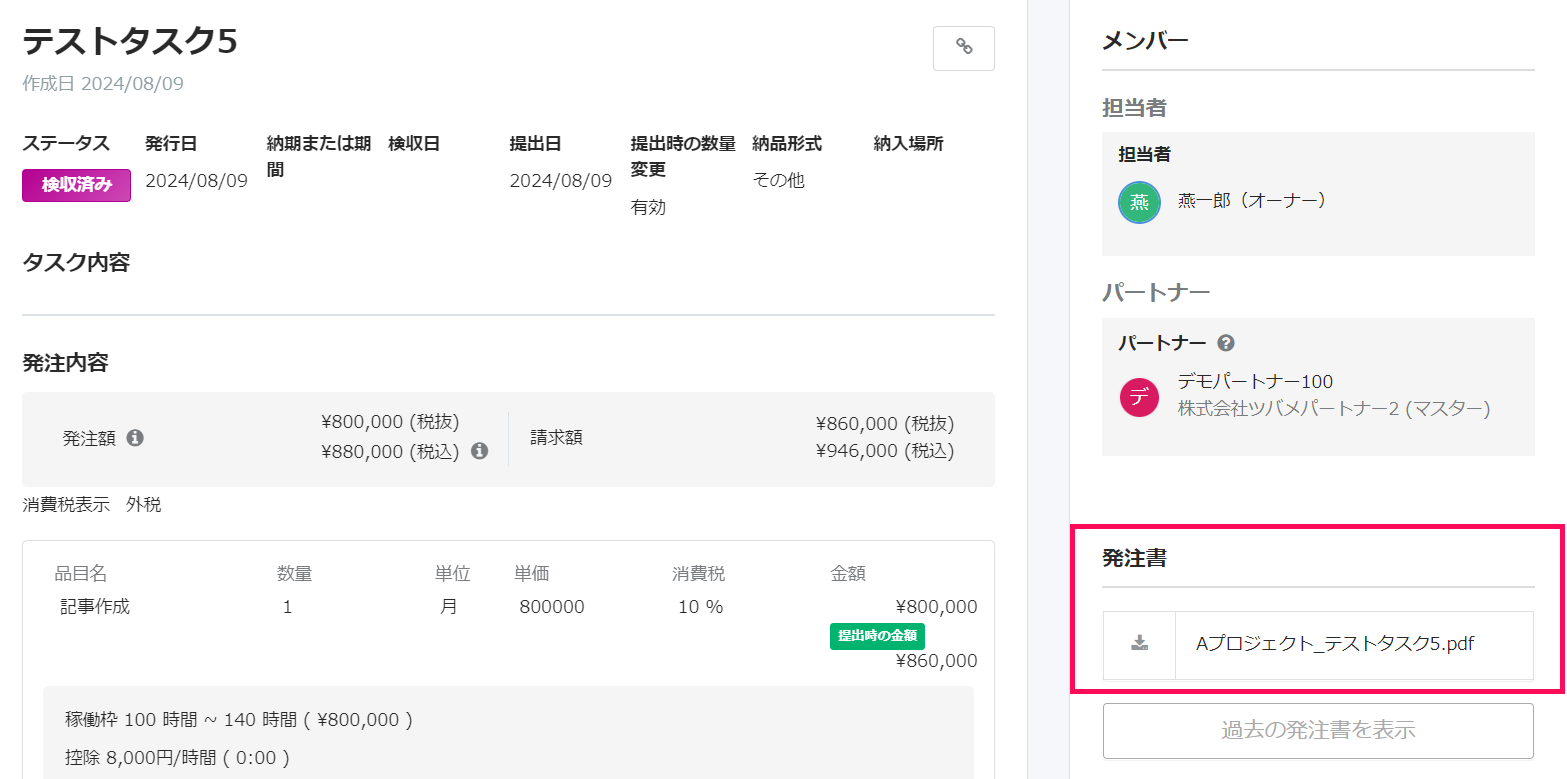
Task: Click unit price 800000
Action: 552,607
